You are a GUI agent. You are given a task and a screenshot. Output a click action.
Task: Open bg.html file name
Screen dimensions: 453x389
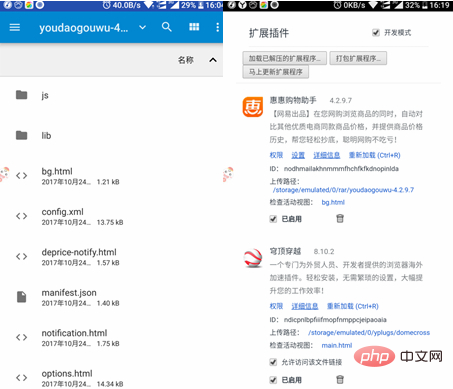pos(57,171)
